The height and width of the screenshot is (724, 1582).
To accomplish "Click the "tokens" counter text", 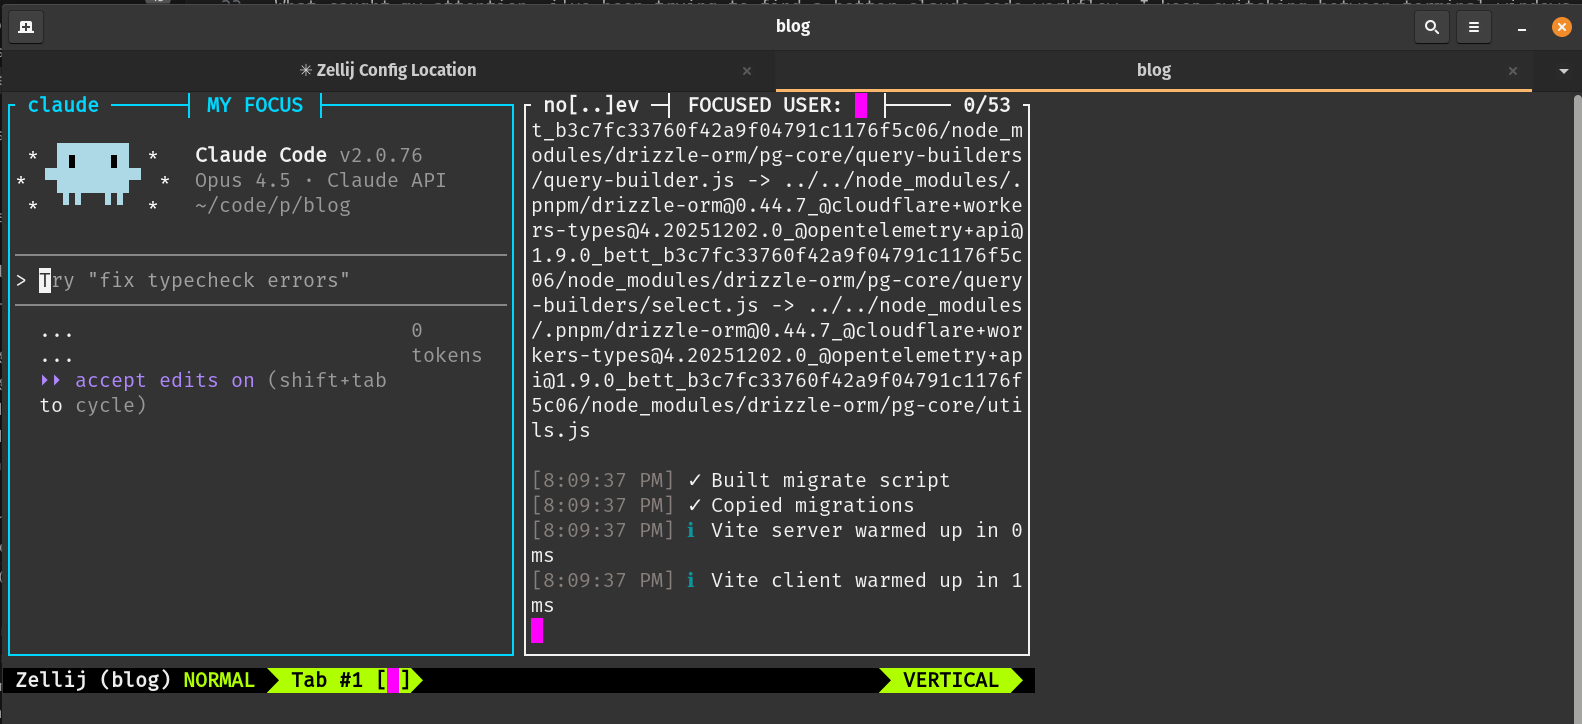I will [x=447, y=355].
